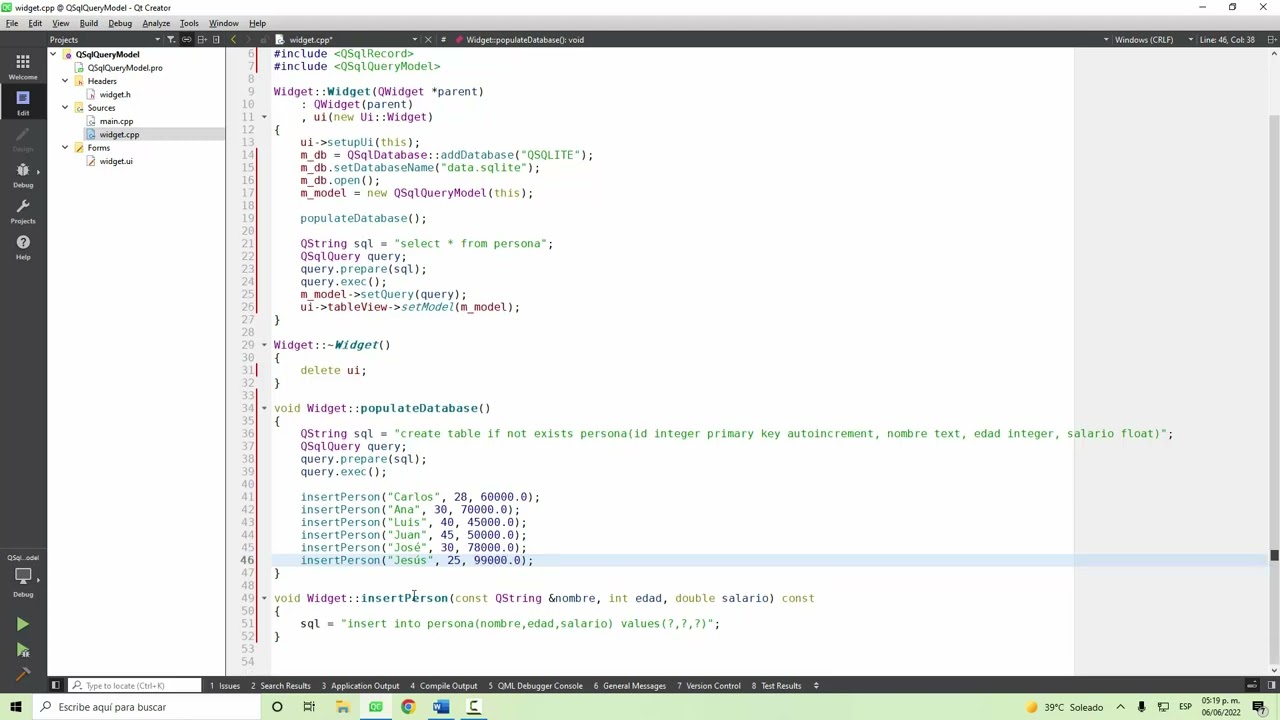Open the Tools menu
Viewport: 1280px width, 720px height.
tap(189, 23)
